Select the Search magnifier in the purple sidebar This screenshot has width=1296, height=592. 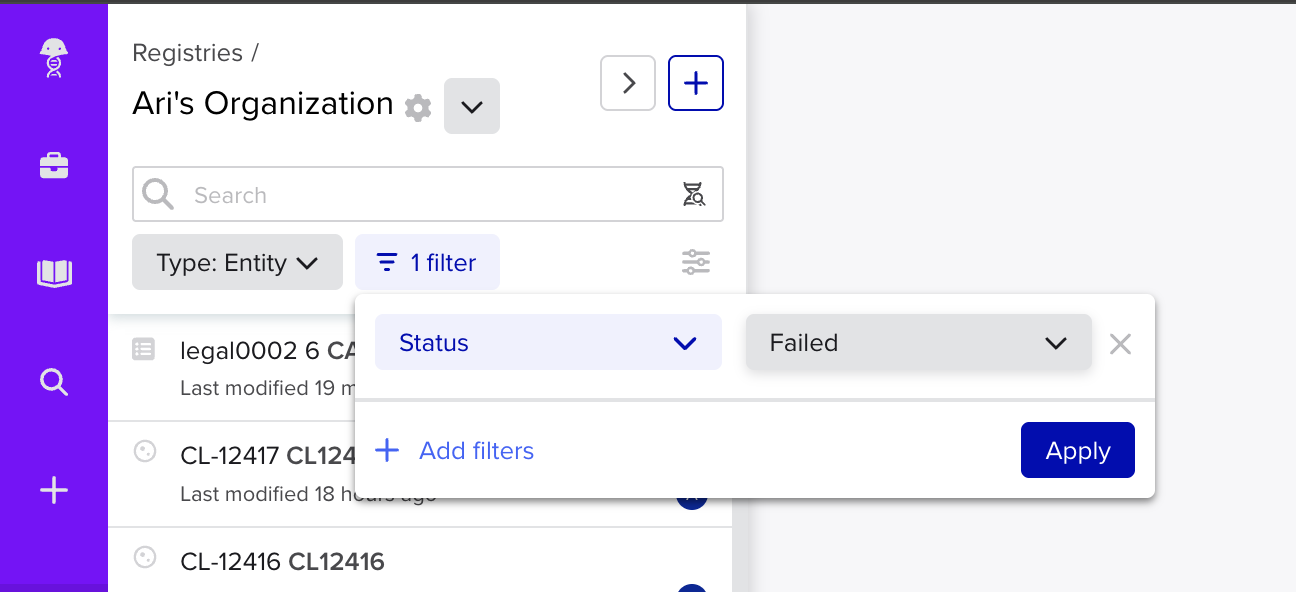(x=53, y=382)
